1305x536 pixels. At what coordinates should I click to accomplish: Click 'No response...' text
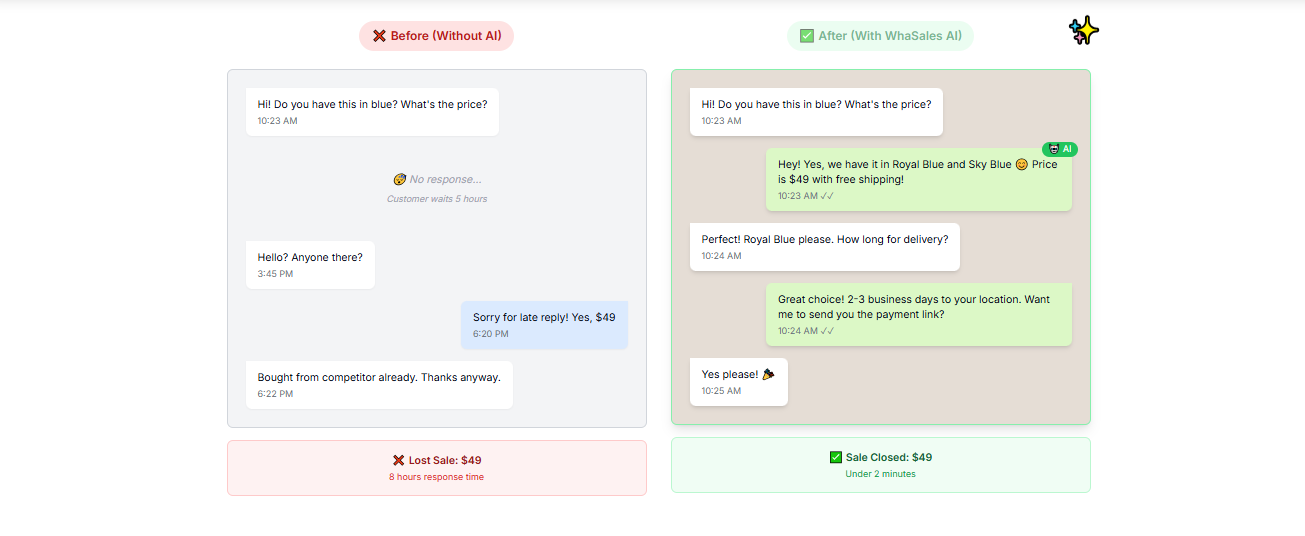click(x=445, y=179)
